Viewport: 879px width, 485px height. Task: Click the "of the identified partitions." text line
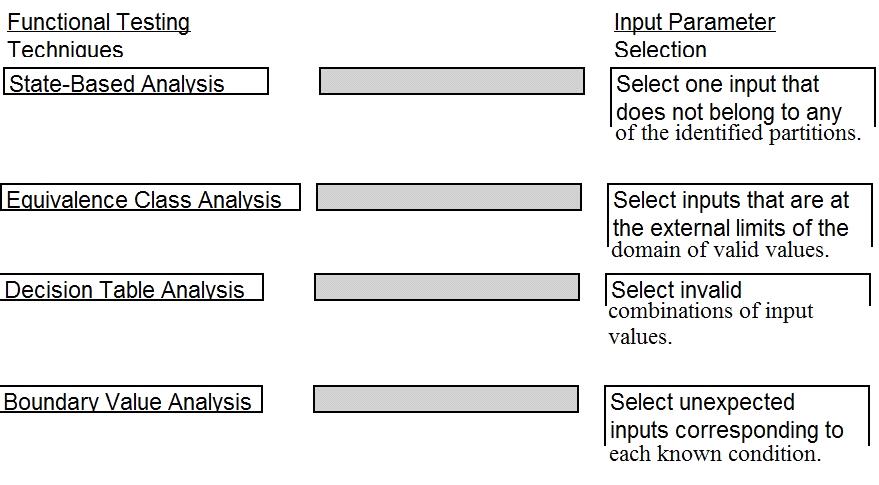738,133
